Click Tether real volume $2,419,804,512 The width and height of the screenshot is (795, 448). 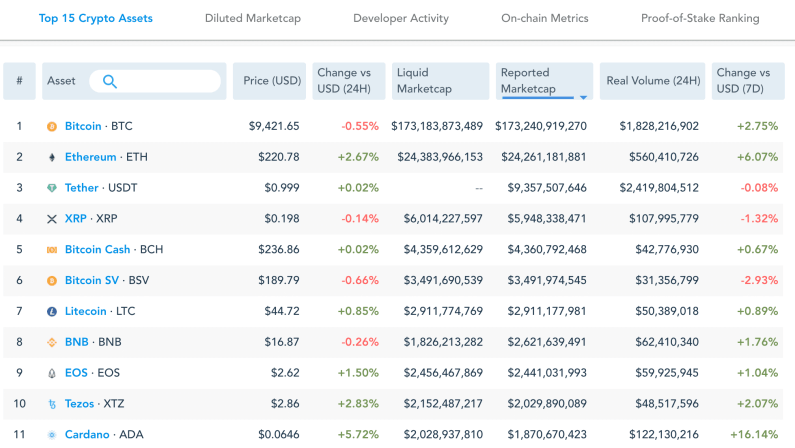point(659,188)
